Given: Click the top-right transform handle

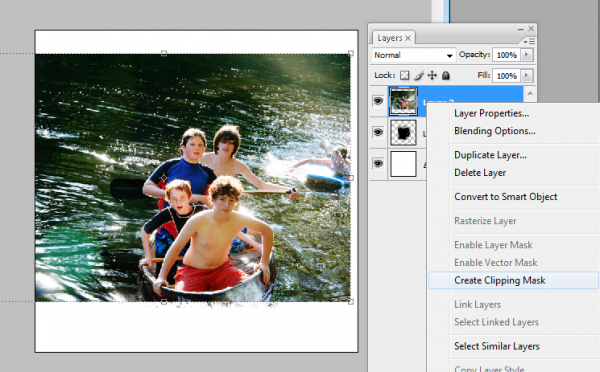Looking at the screenshot, I should click(351, 53).
